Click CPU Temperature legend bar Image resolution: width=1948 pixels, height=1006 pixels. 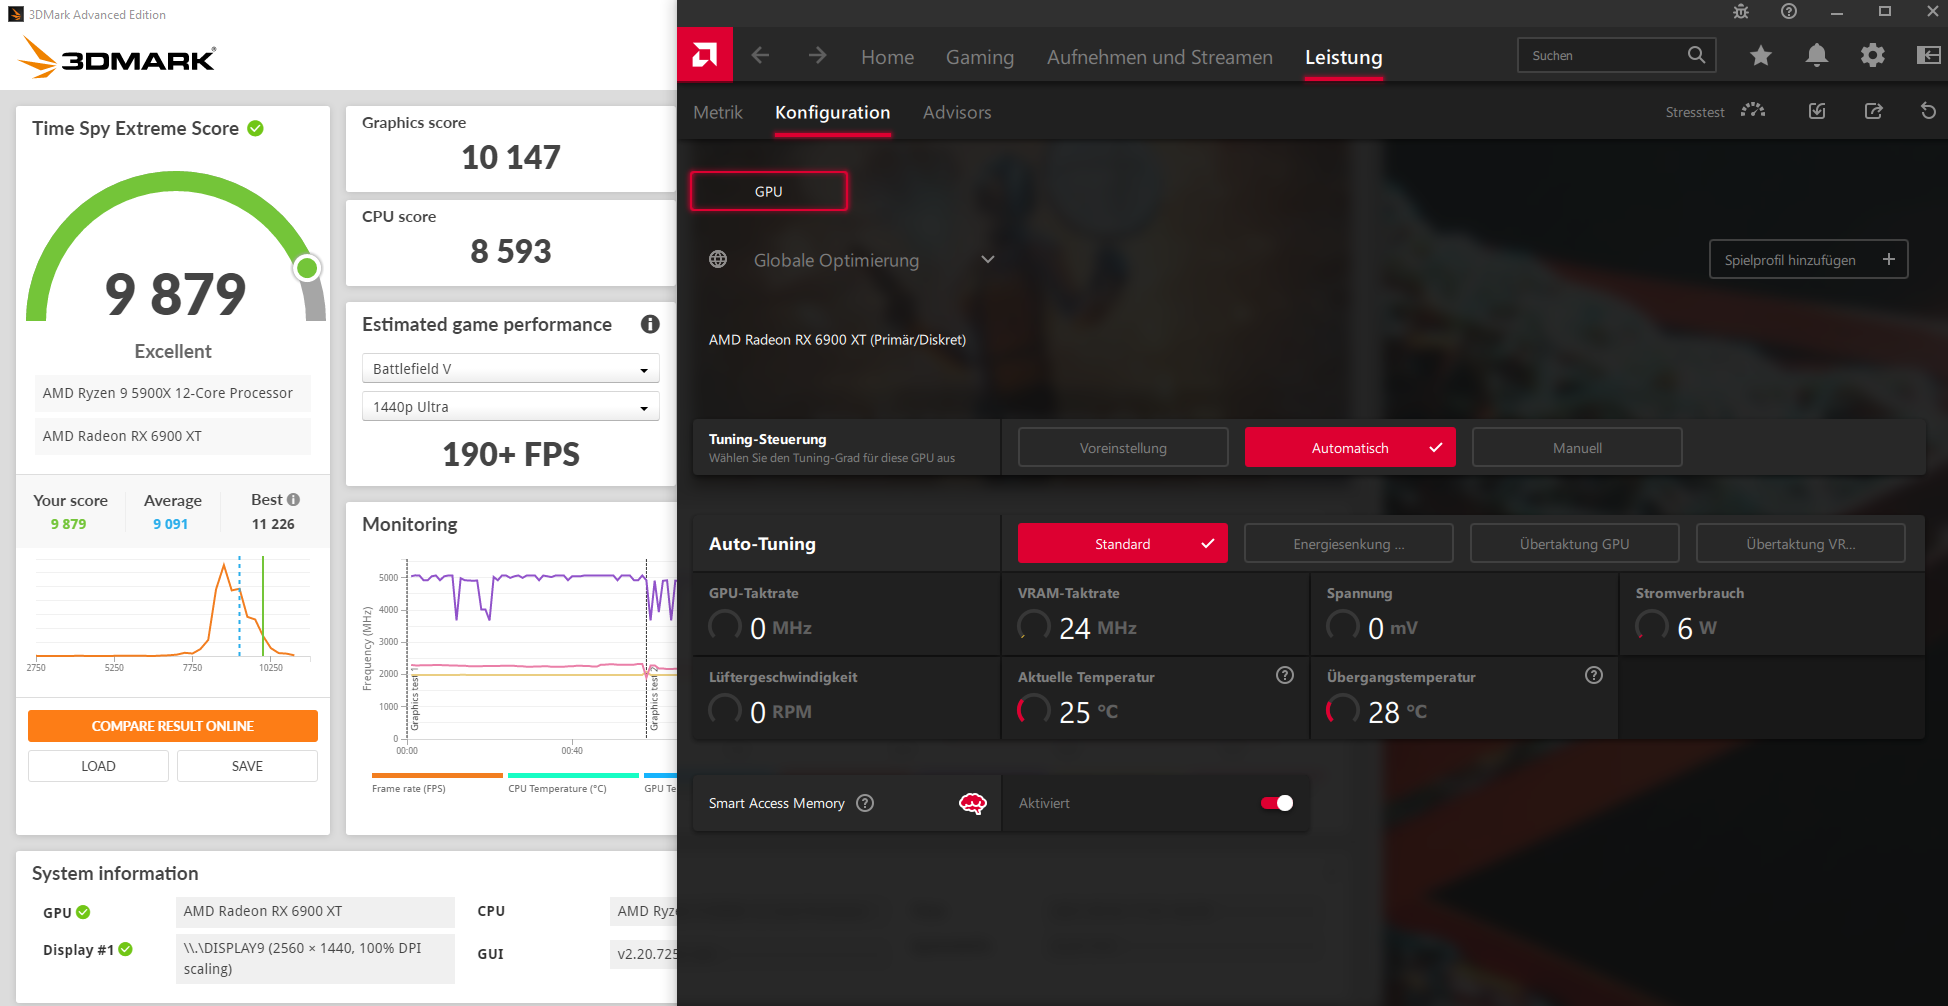point(573,775)
